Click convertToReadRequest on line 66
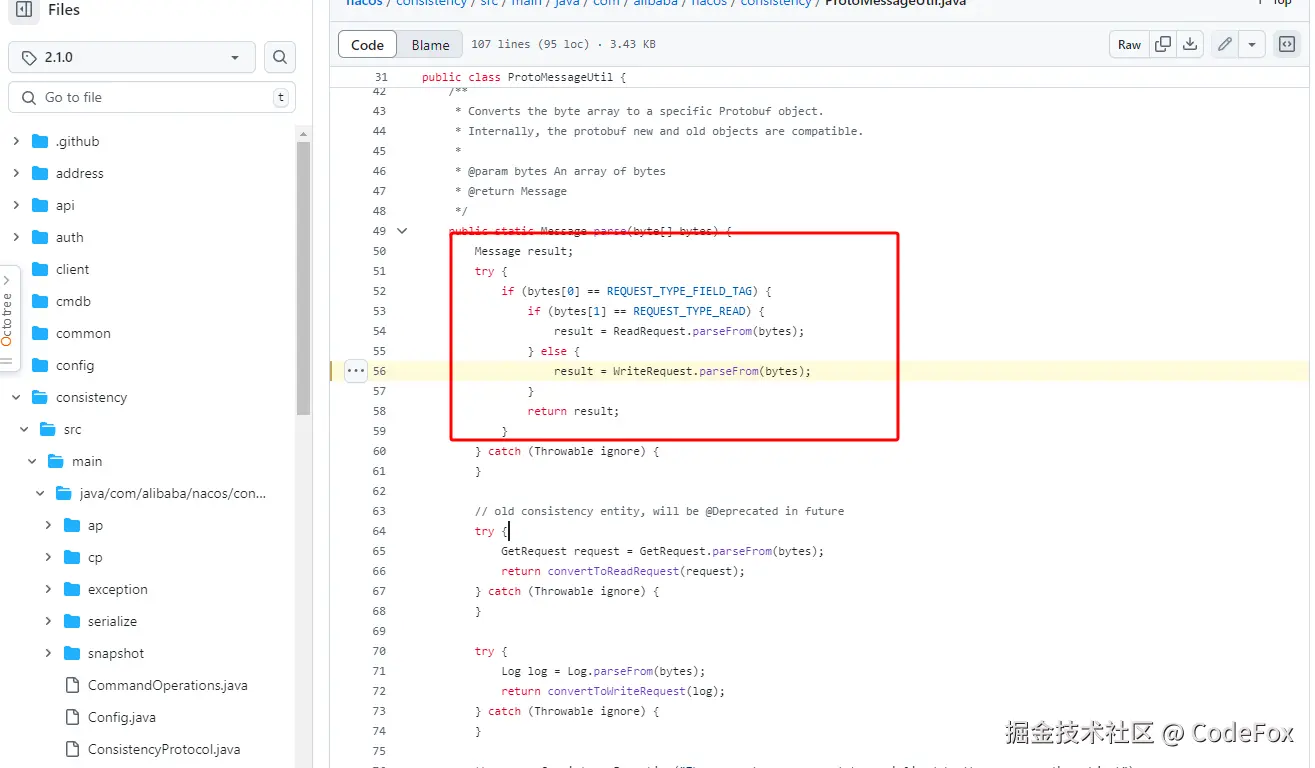 [613, 571]
